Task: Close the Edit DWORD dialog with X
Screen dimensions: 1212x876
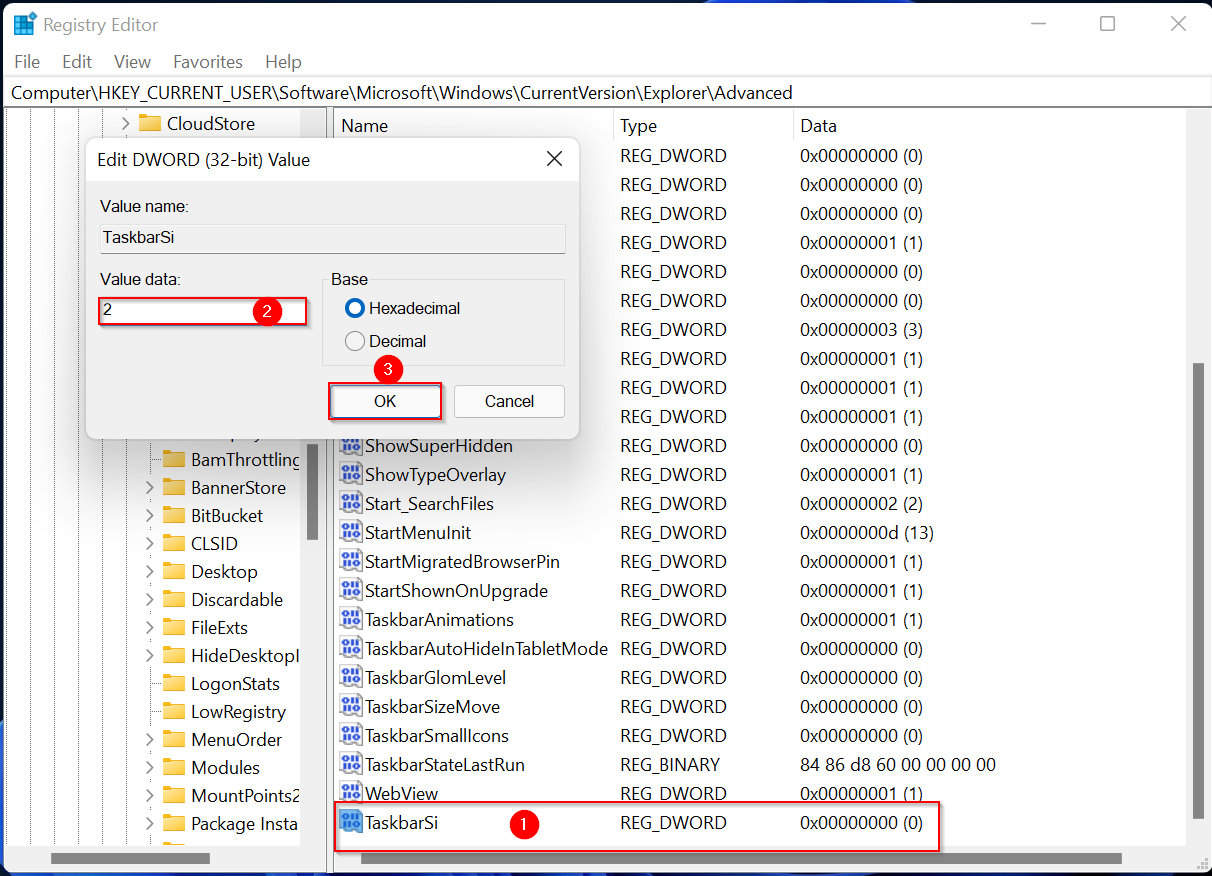Action: coord(554,159)
